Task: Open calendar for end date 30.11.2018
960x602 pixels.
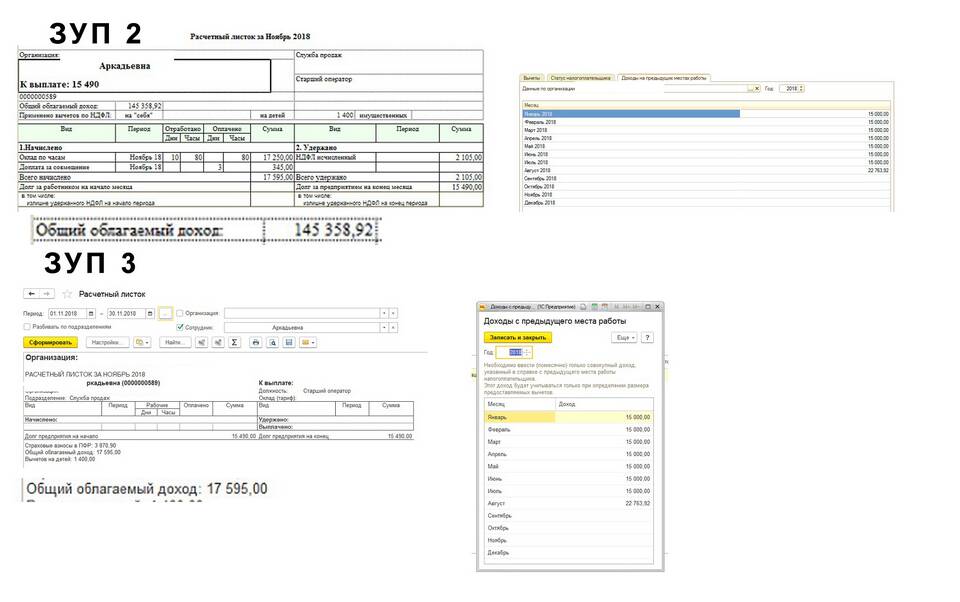Action: (x=149, y=314)
